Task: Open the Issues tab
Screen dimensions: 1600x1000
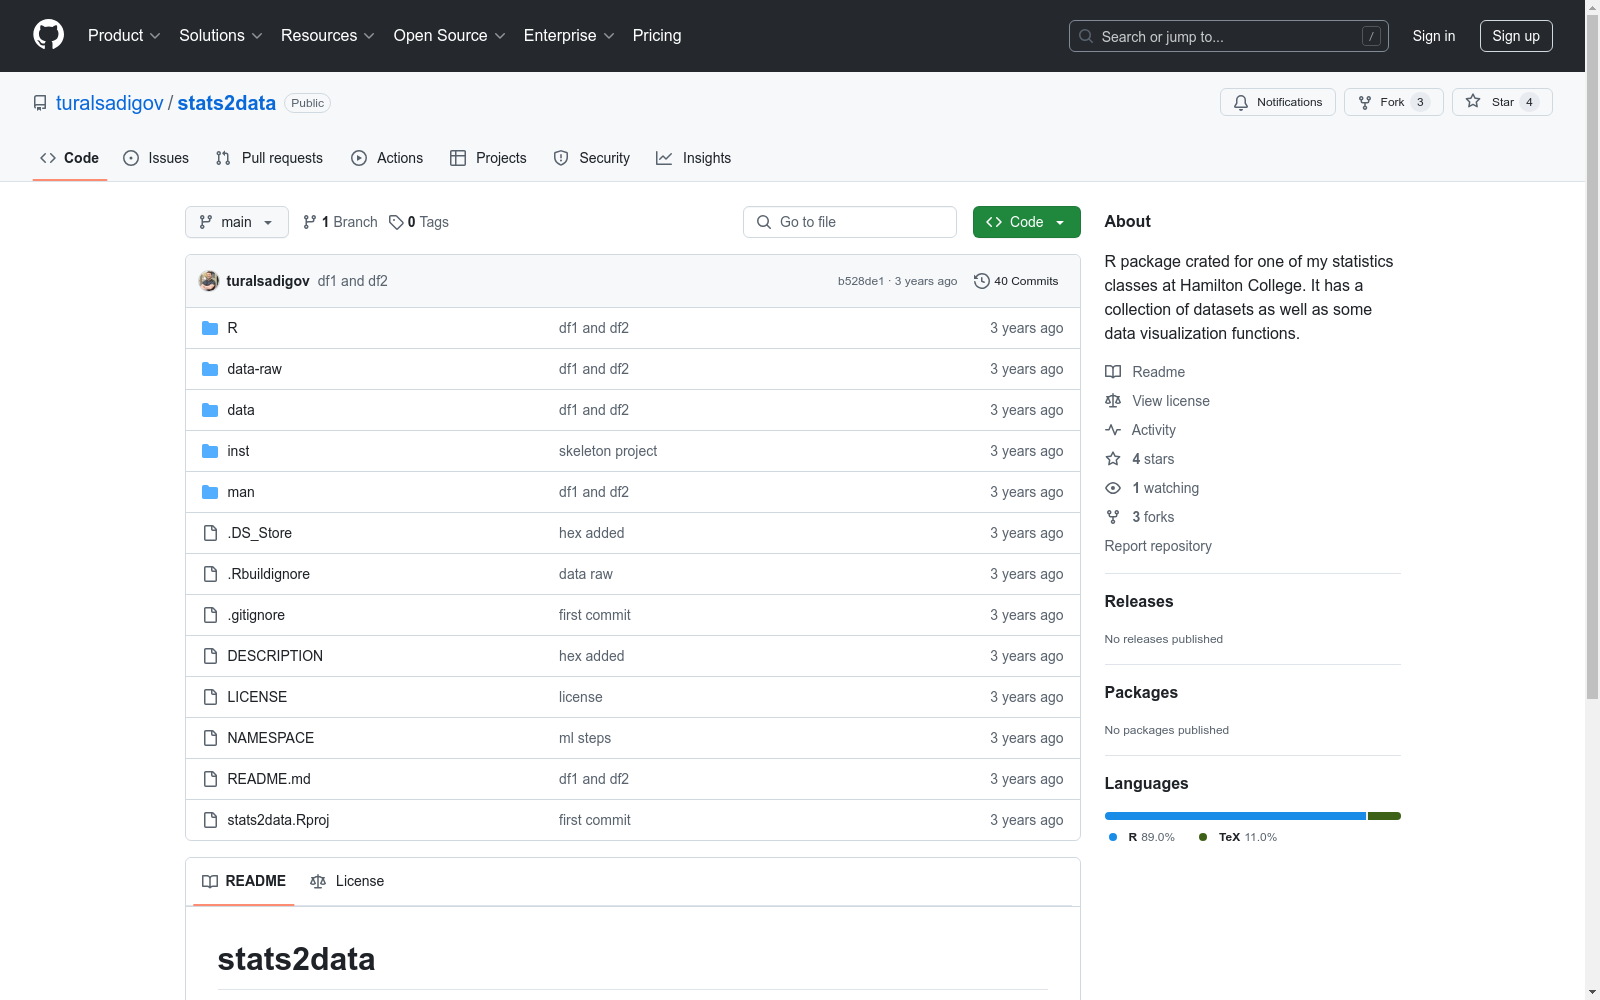Action: coord(156,158)
